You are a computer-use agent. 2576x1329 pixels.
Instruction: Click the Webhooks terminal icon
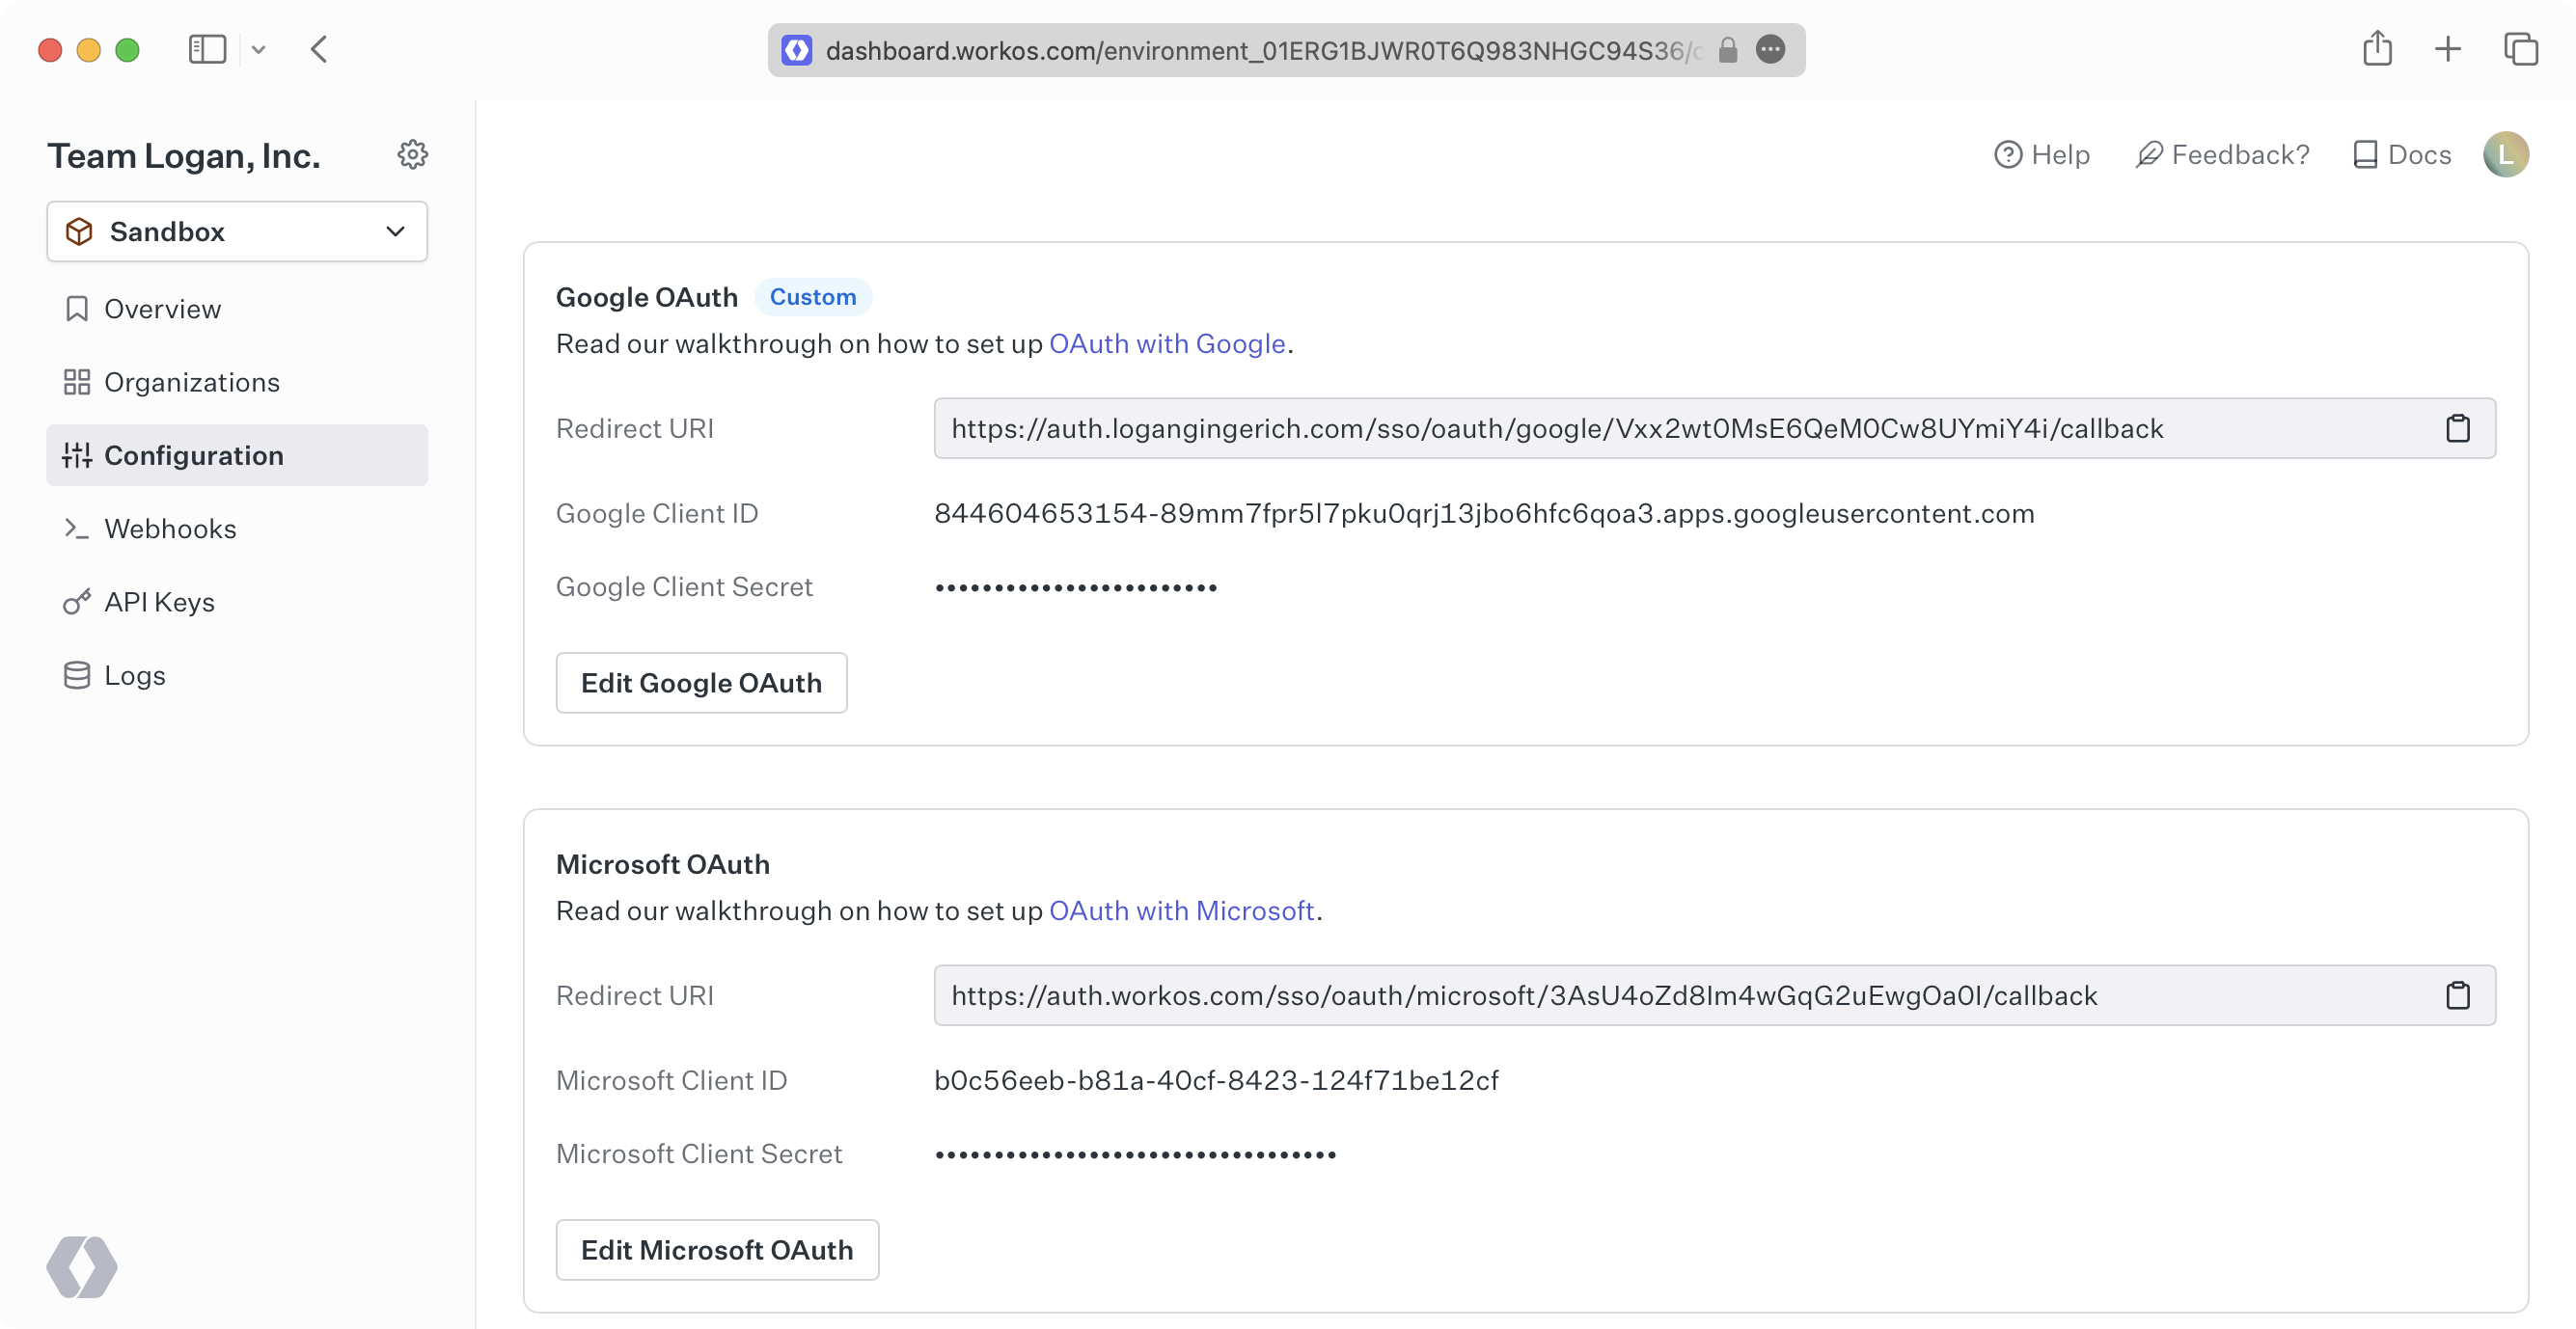coord(76,528)
